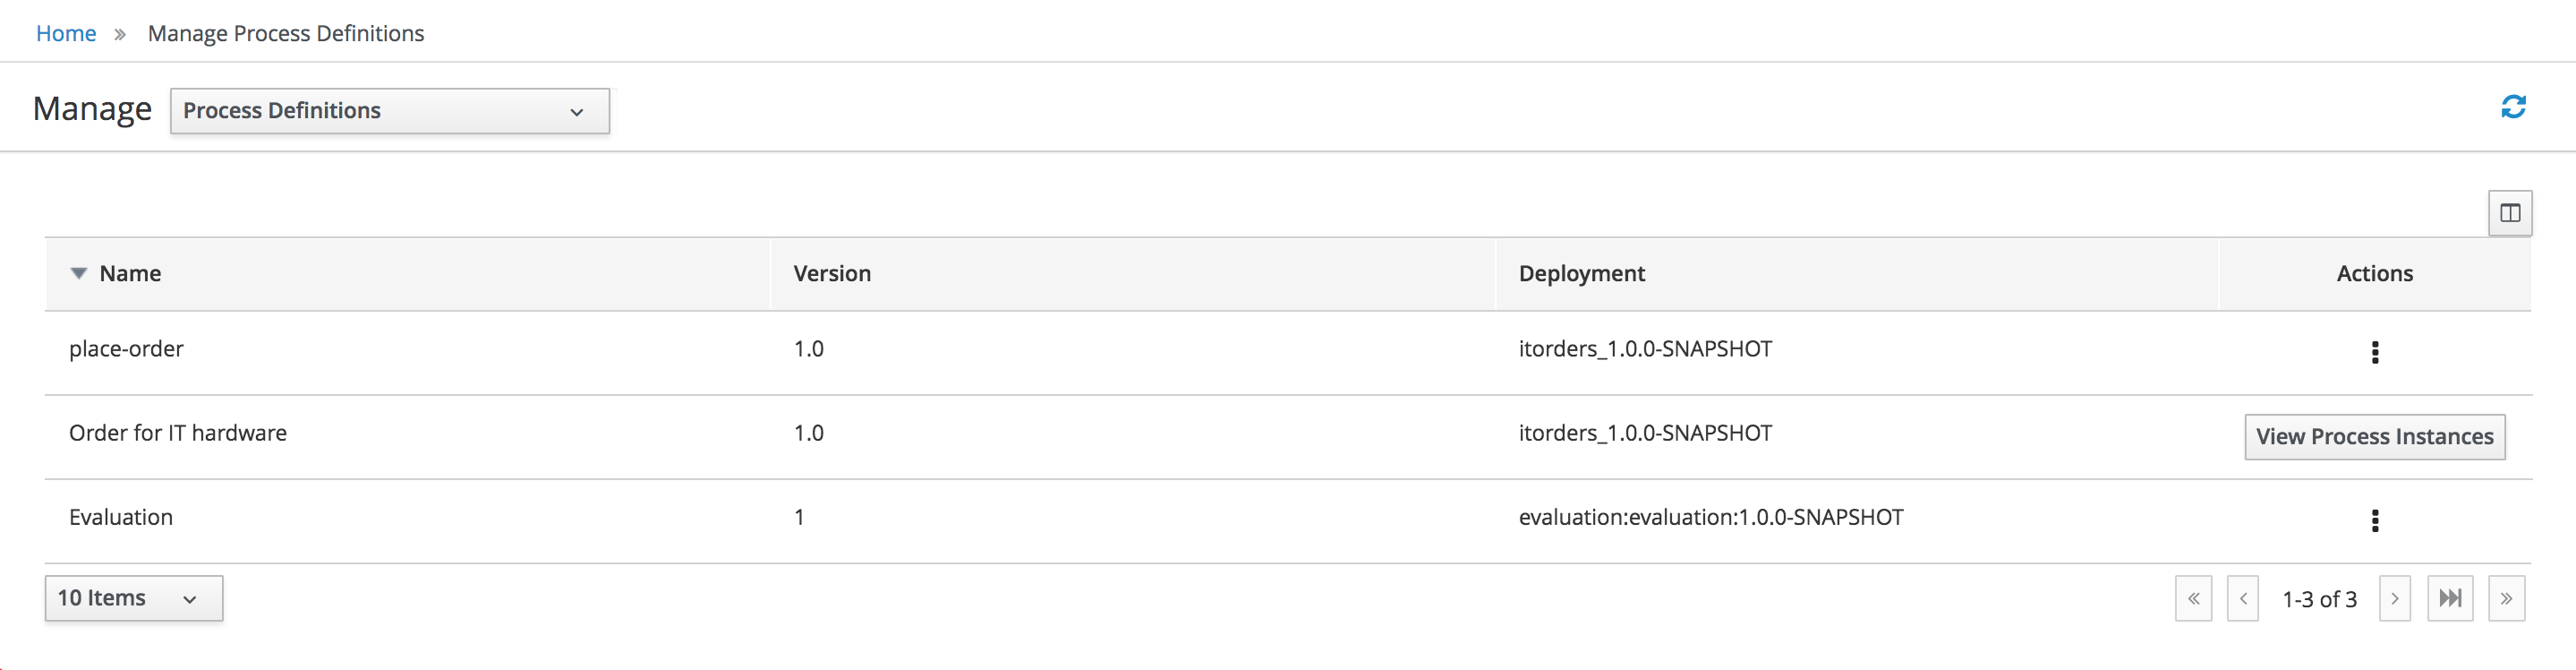Viewport: 2576px width, 670px height.
Task: Select the place-order process row name
Action: point(126,349)
